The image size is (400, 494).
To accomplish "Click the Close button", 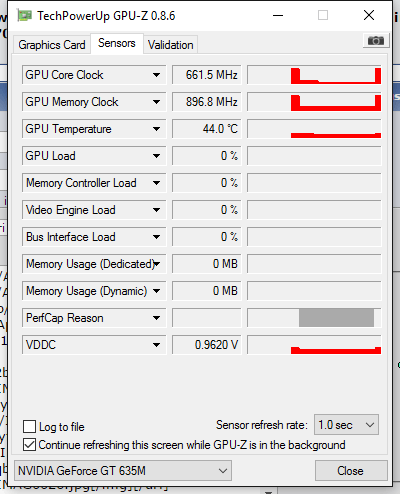I will pyautogui.click(x=351, y=471).
